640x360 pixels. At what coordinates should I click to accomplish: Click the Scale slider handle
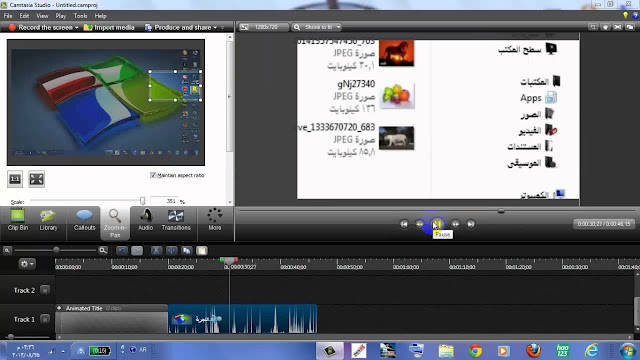142,200
